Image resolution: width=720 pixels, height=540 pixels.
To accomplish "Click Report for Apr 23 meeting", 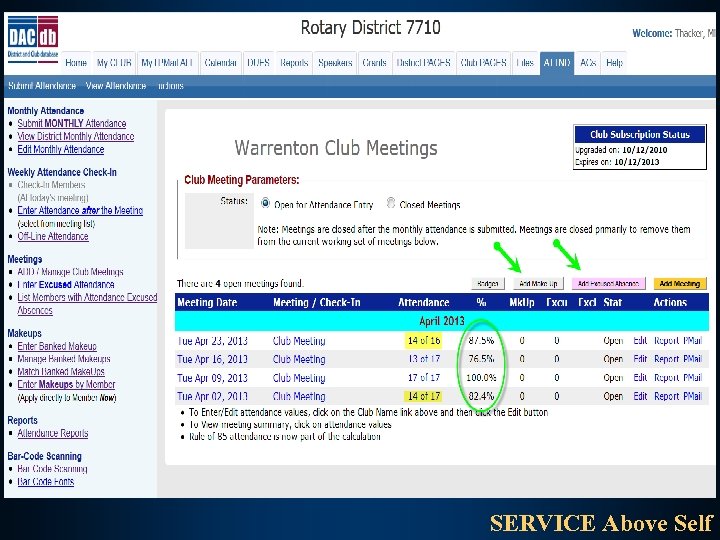I will [x=666, y=341].
